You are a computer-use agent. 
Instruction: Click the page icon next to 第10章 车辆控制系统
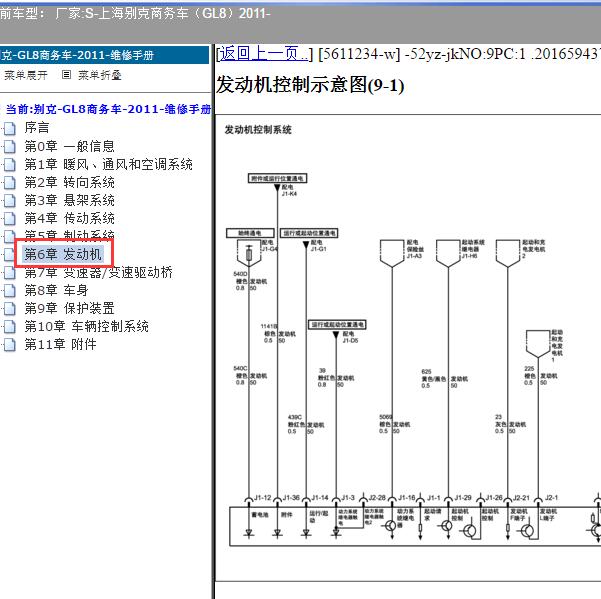tap(10, 327)
